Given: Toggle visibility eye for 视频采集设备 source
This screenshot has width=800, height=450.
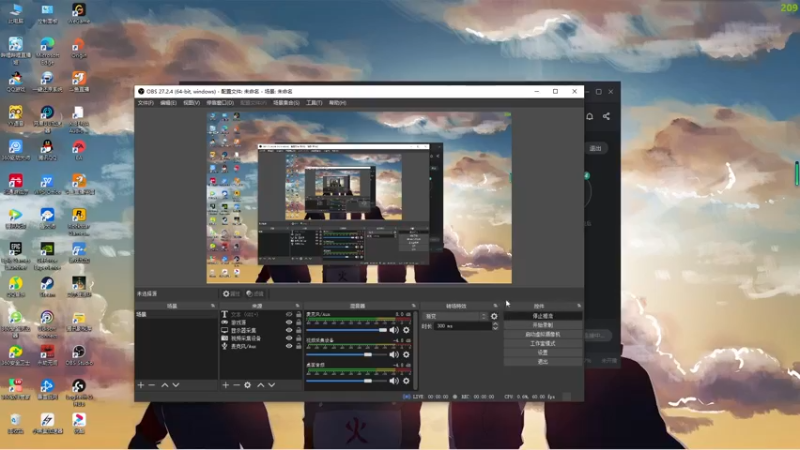Looking at the screenshot, I should pos(289,338).
